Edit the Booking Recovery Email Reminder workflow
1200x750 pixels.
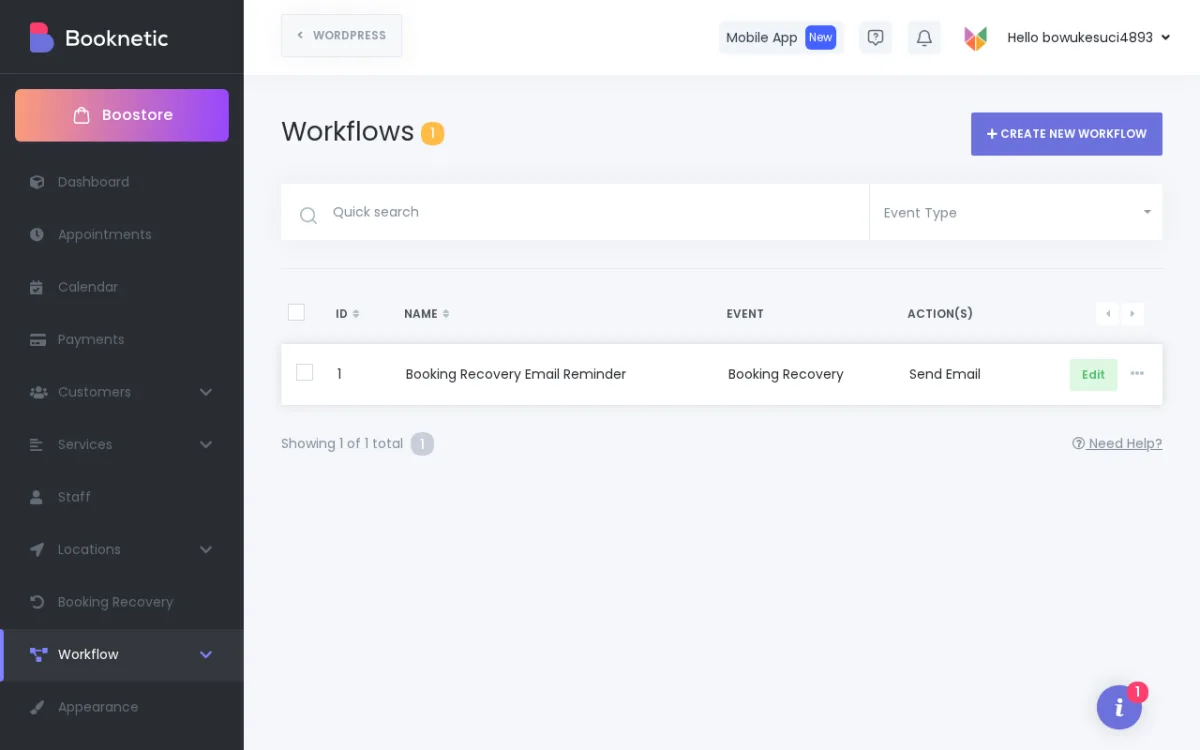point(1093,375)
